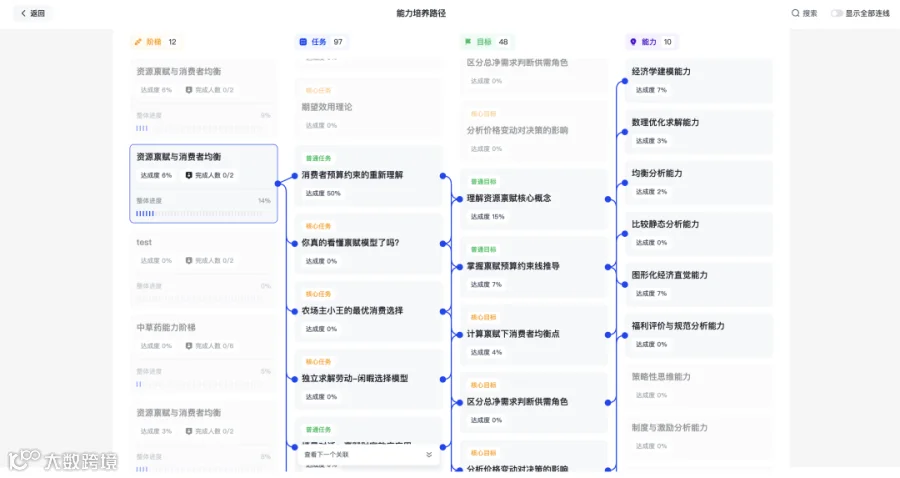Screen dimensions: 900x478
Task: Click the blue square icon beside 任务
Action: pos(303,42)
